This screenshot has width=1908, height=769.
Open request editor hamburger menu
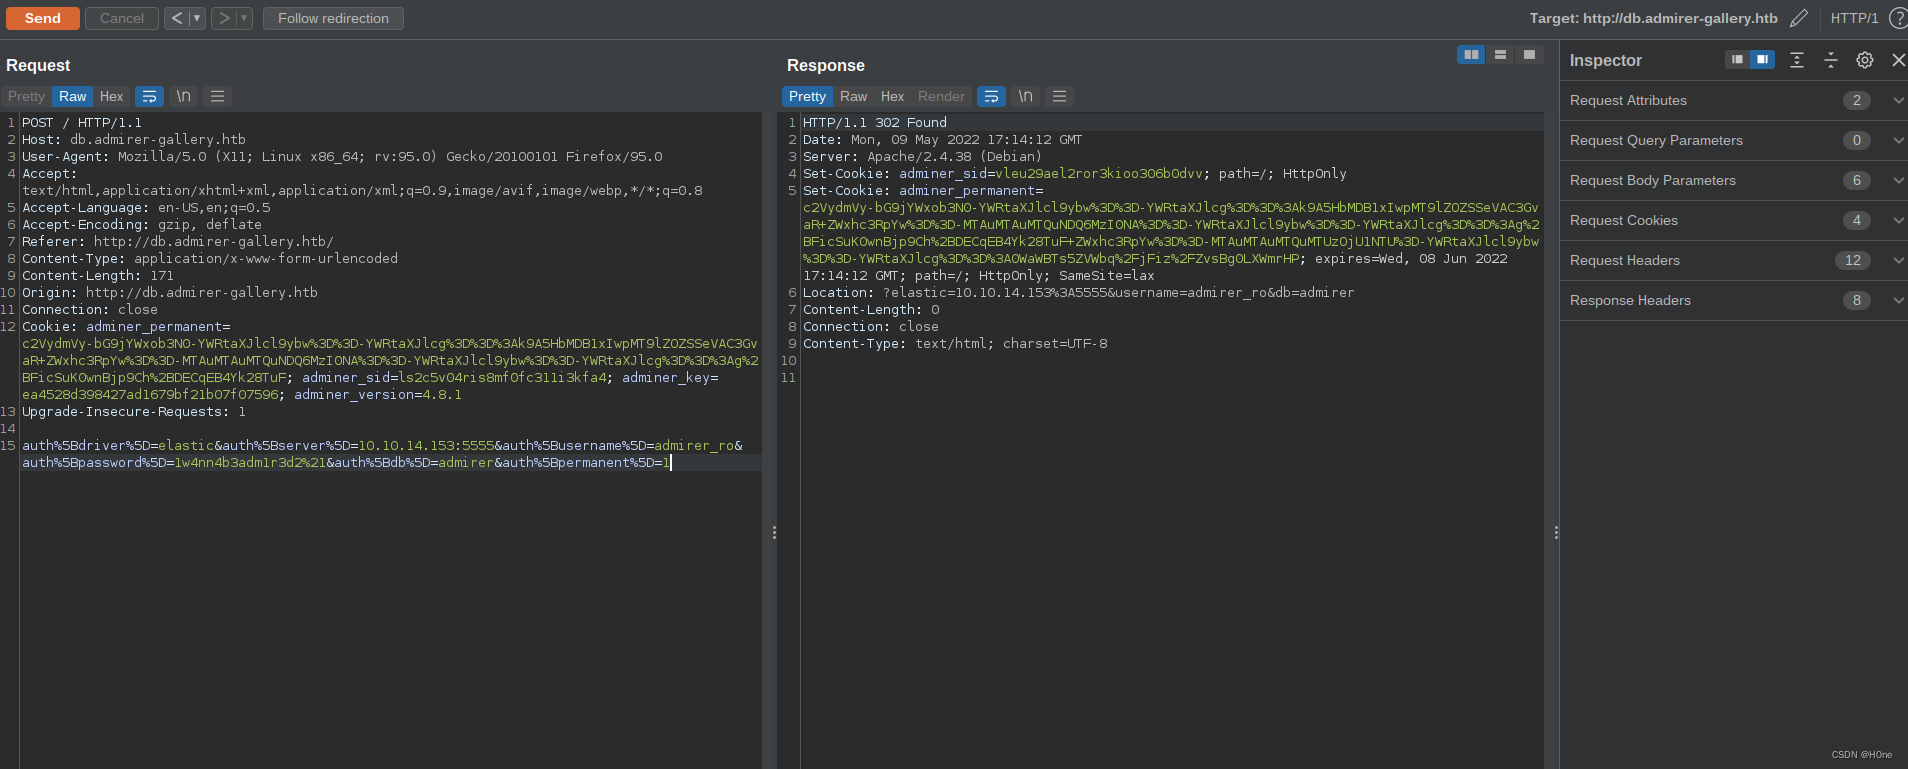[217, 96]
